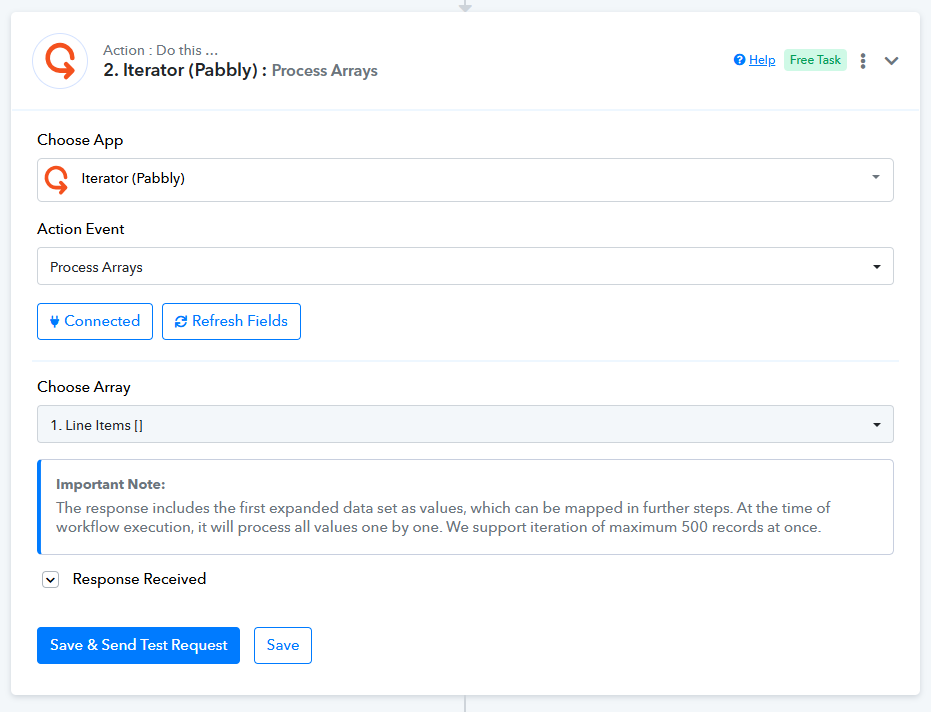The width and height of the screenshot is (931, 712).
Task: Click the connector arrow above the Iterator step
Action: coord(465,5)
